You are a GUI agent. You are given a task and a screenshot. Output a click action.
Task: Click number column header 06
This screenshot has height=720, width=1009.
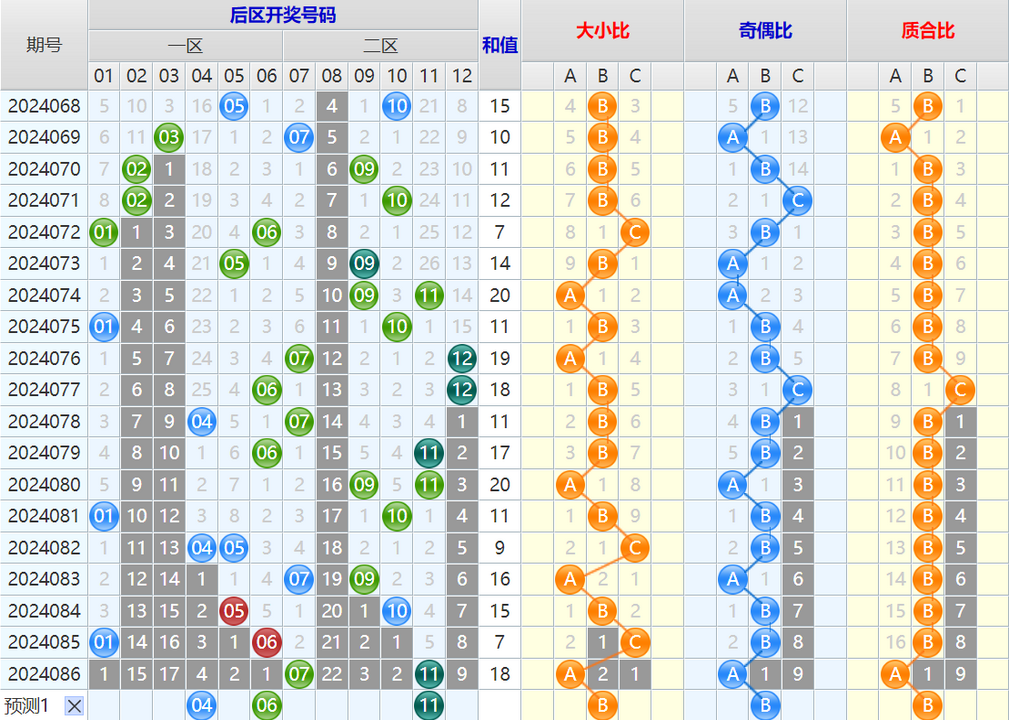tap(266, 76)
